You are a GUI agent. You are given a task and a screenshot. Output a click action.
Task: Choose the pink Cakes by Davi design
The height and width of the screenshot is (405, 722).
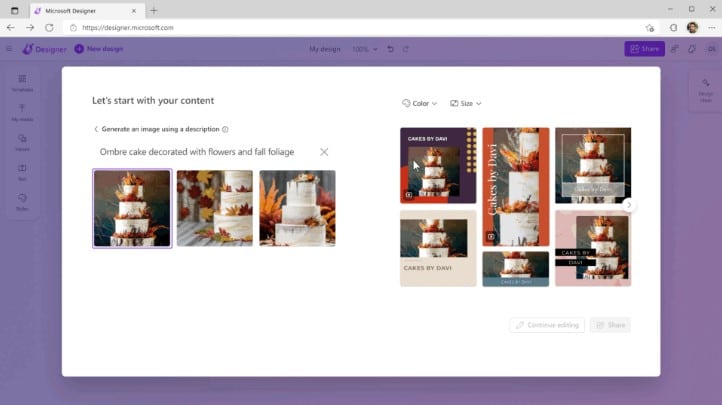click(x=593, y=248)
